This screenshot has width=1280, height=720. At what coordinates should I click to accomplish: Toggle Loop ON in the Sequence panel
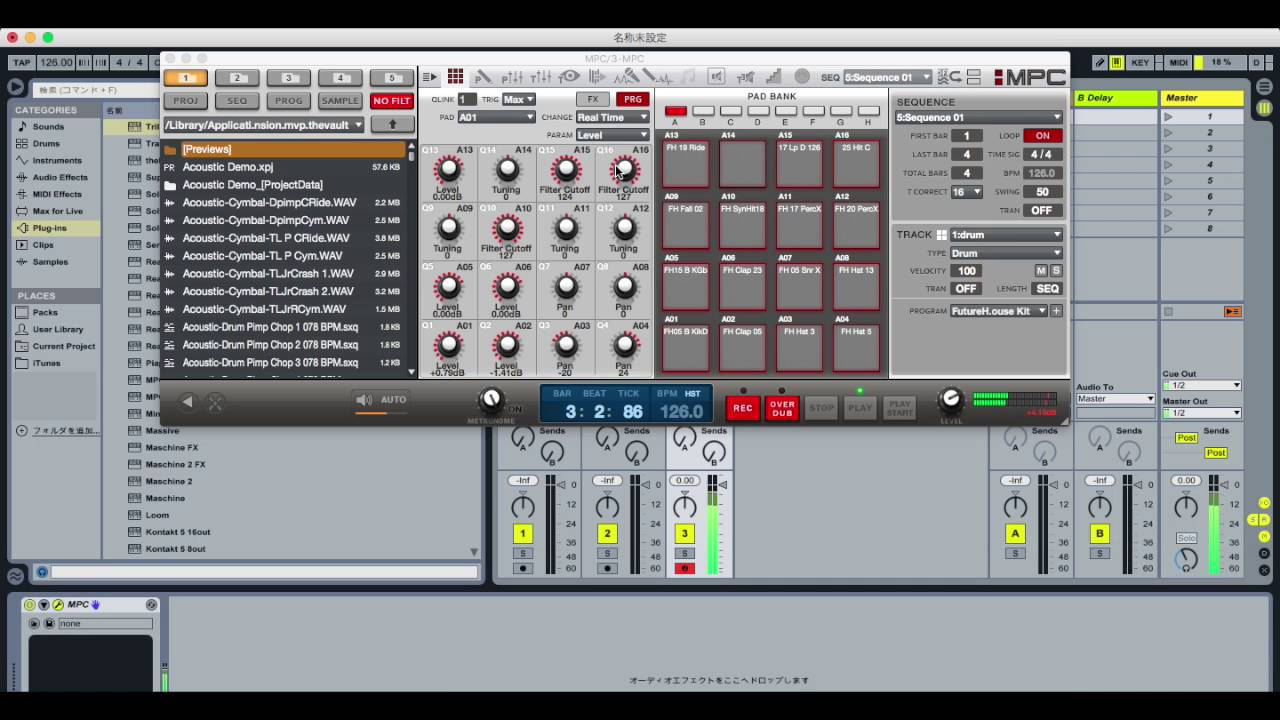[x=1042, y=135]
